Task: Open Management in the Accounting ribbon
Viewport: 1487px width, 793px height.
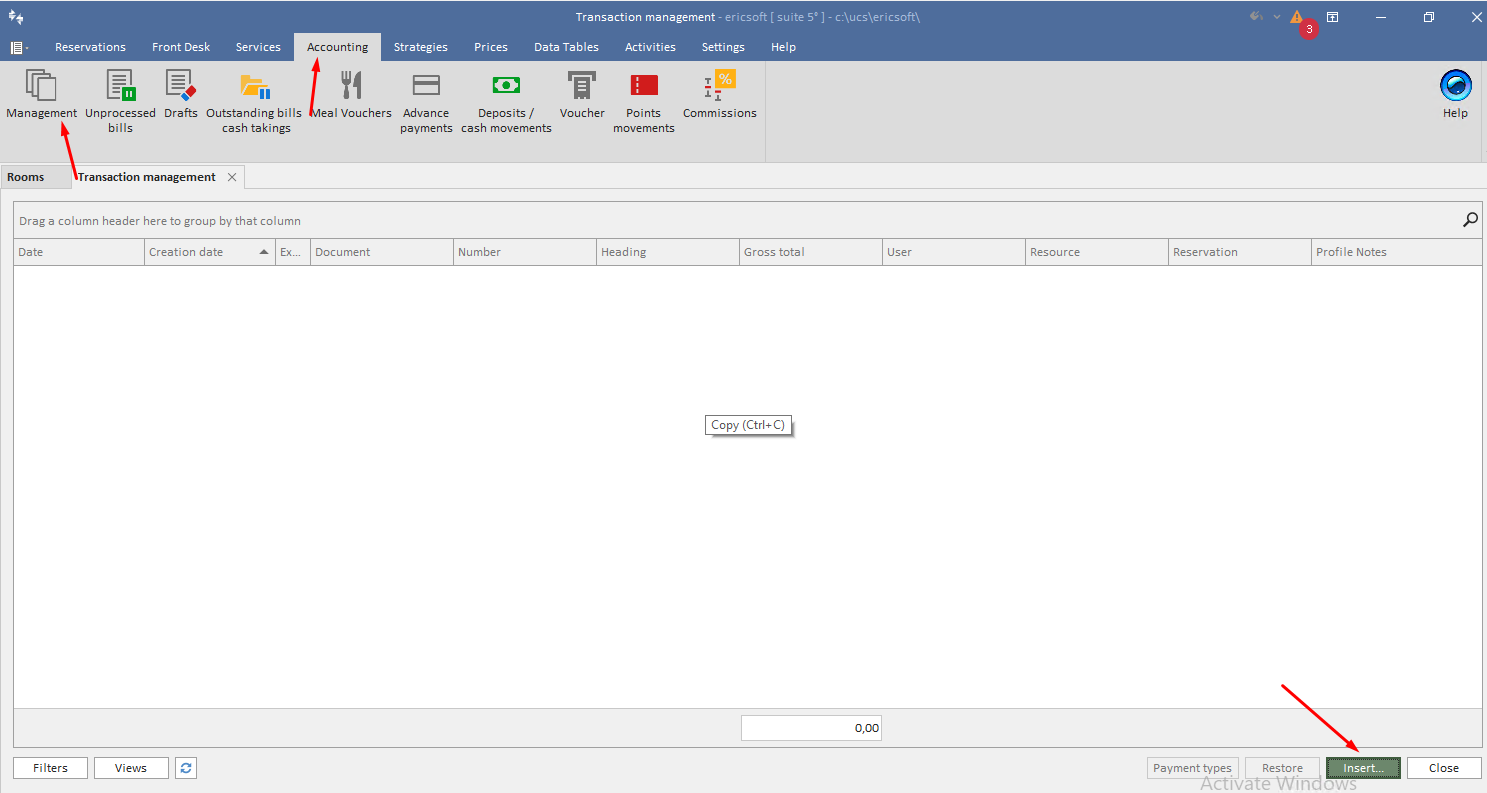Action: (x=41, y=96)
